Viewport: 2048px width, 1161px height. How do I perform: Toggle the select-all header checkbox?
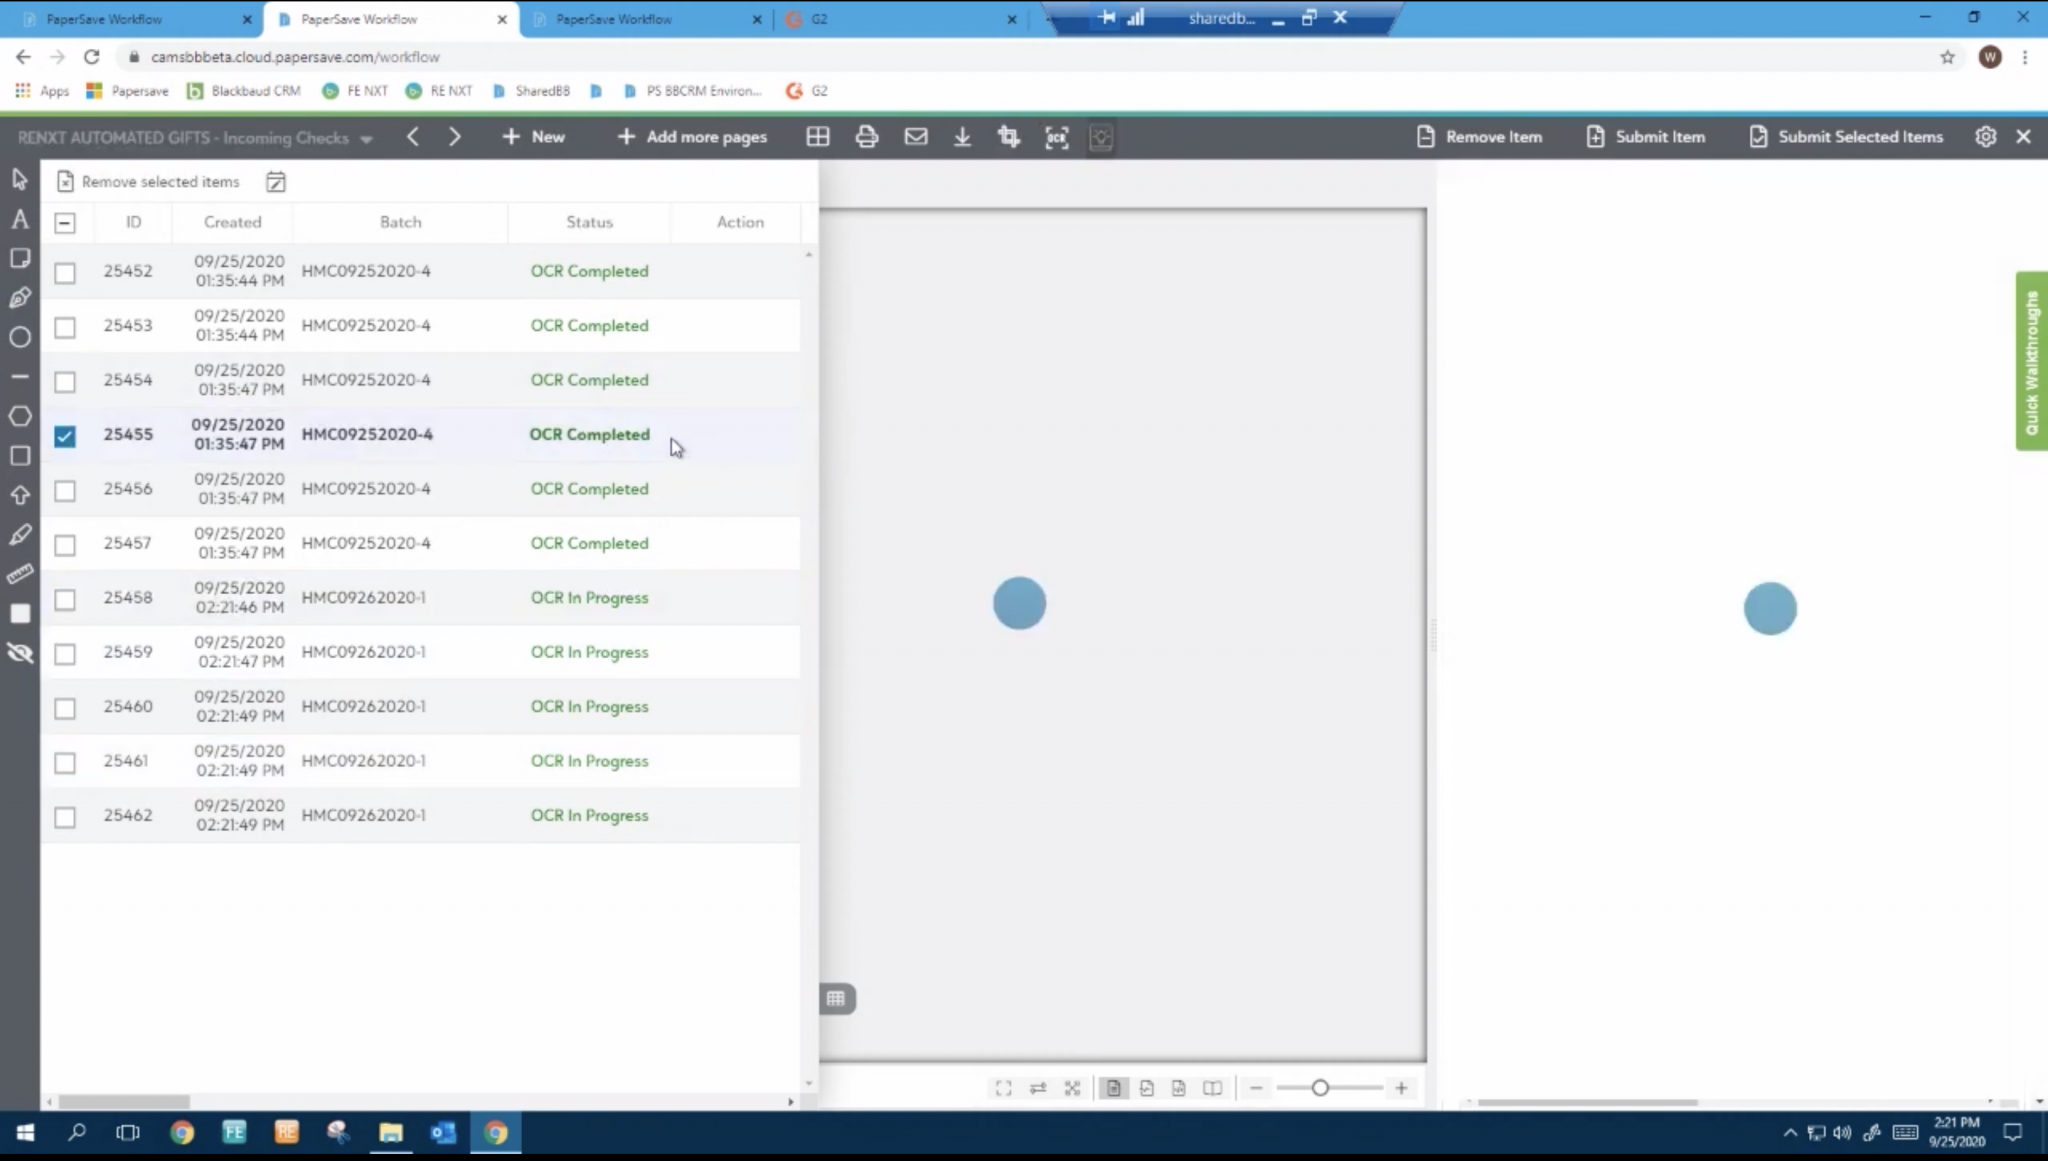tap(65, 222)
